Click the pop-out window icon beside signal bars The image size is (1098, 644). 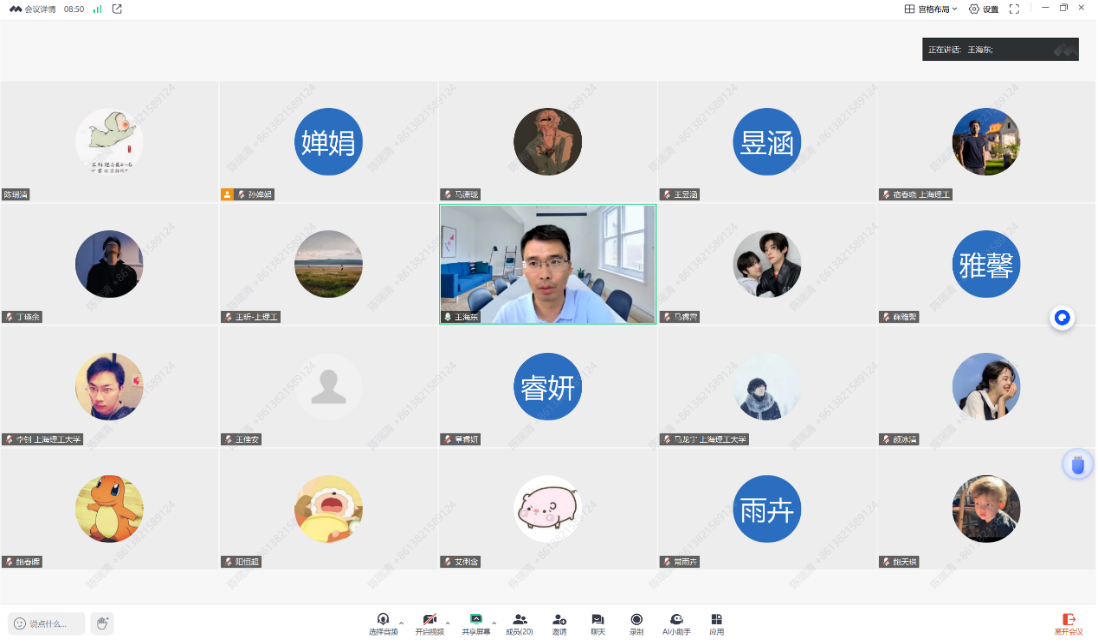click(x=117, y=9)
